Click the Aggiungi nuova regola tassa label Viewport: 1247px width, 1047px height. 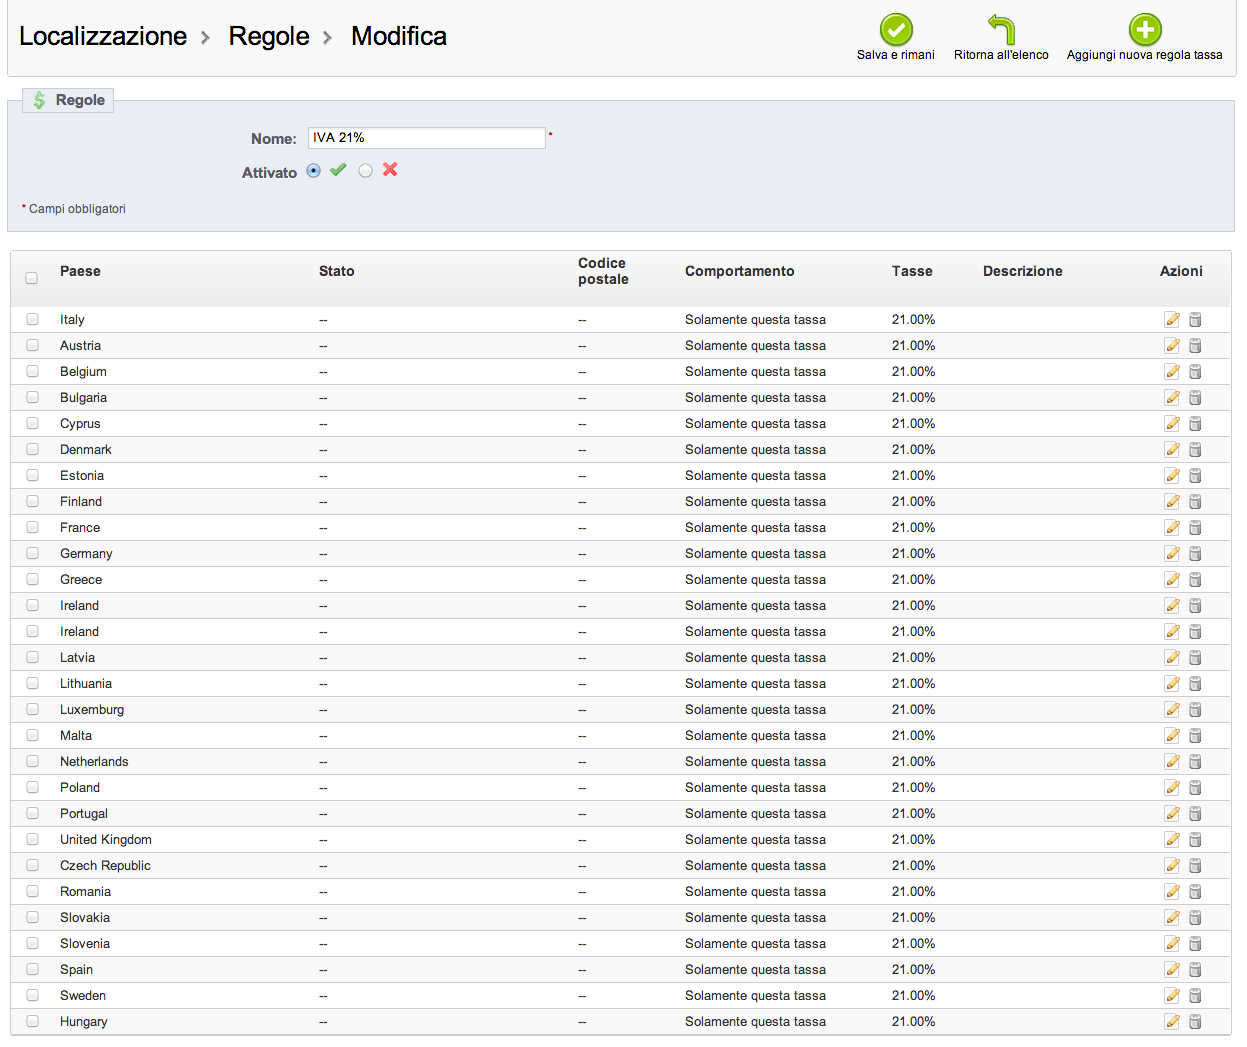[1145, 55]
